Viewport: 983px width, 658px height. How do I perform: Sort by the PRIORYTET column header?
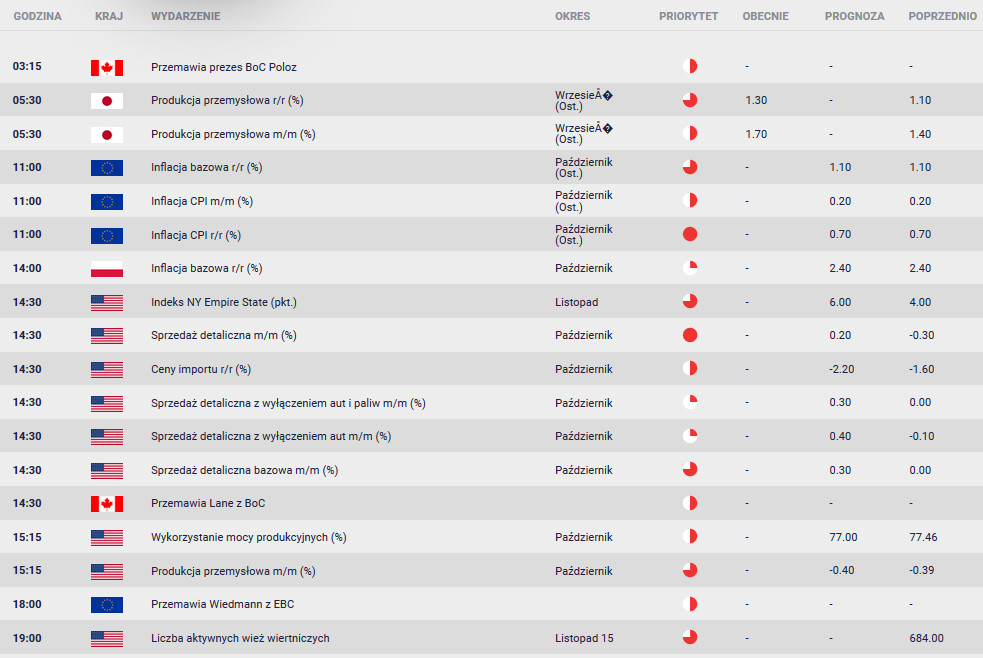[x=688, y=16]
